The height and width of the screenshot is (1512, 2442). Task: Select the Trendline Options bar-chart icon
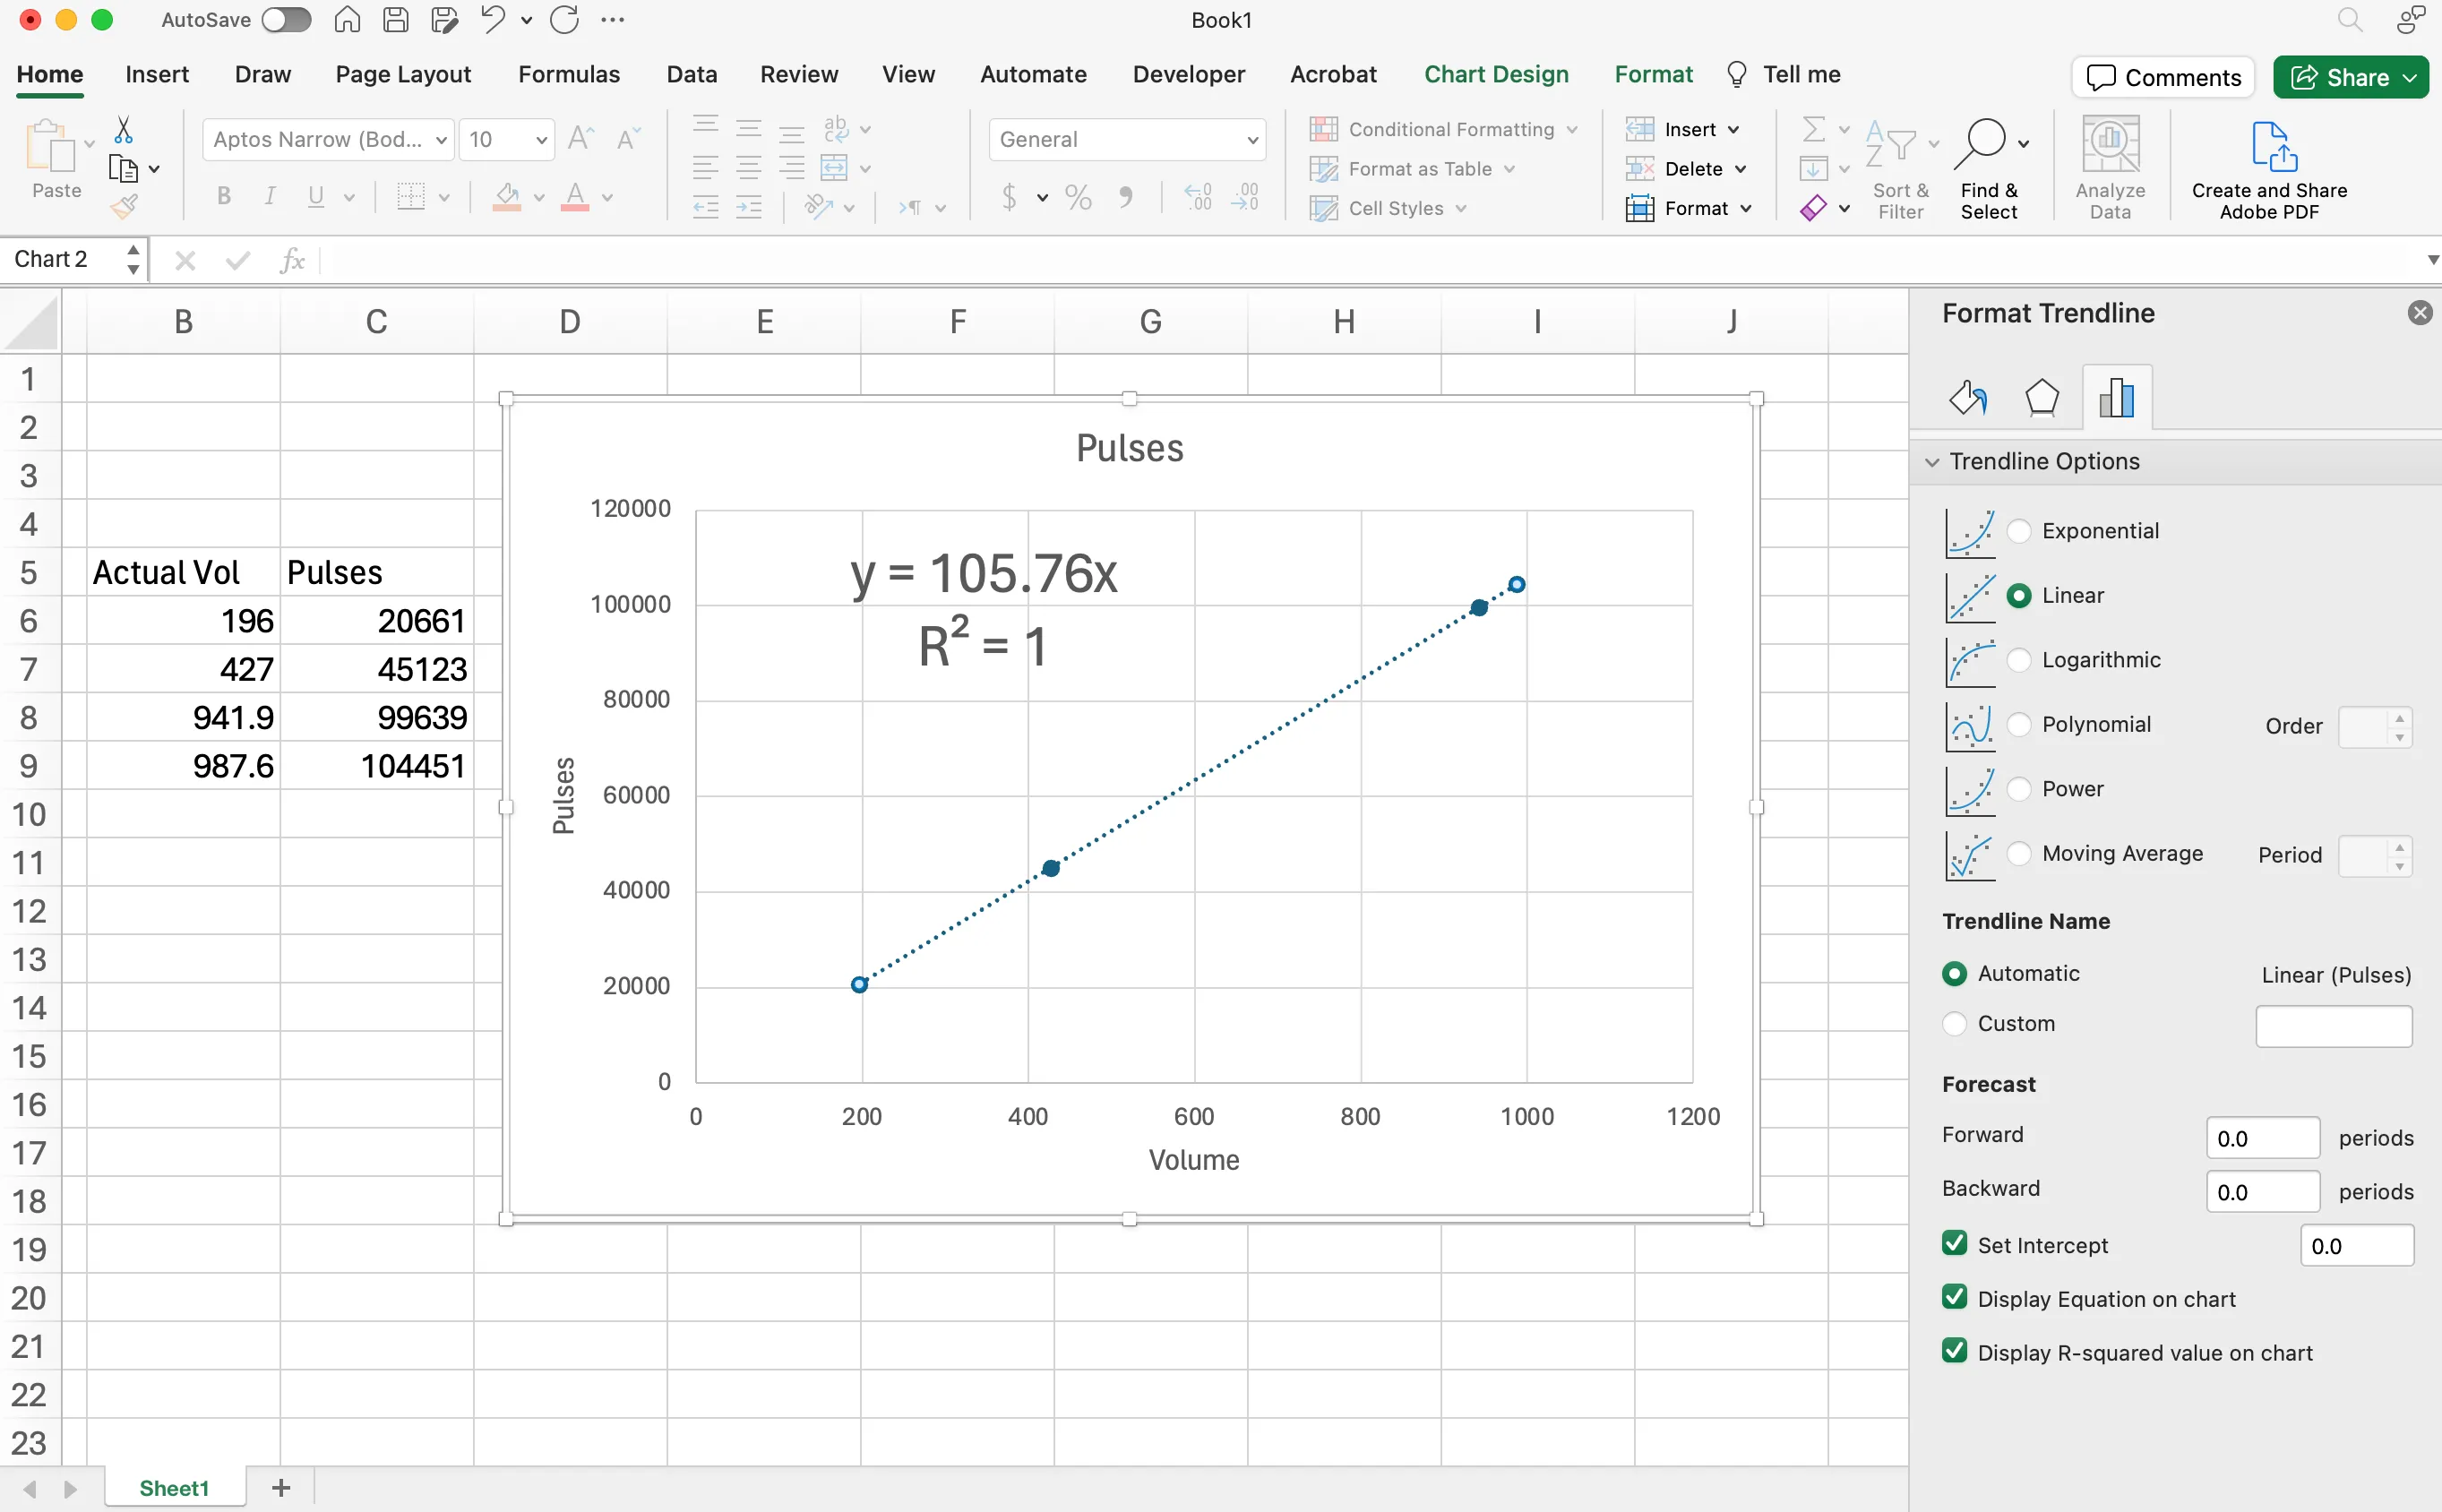2116,398
